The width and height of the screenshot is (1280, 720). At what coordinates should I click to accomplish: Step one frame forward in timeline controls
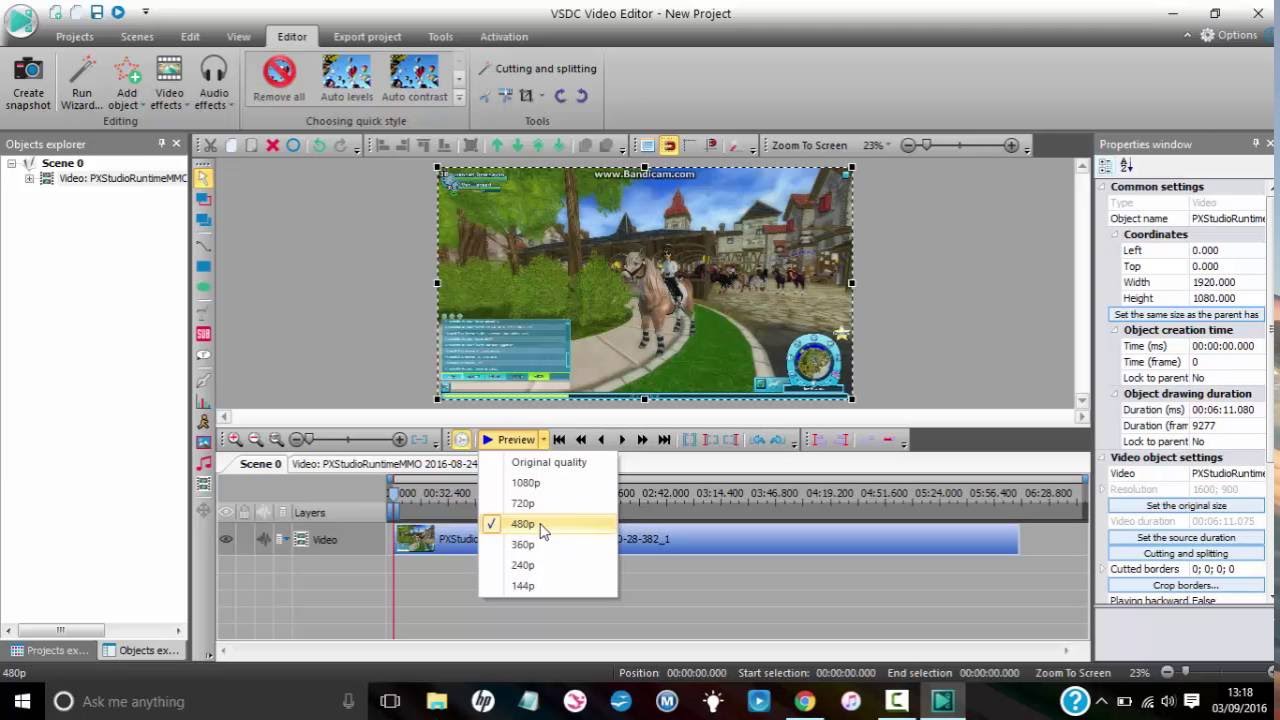click(x=622, y=439)
